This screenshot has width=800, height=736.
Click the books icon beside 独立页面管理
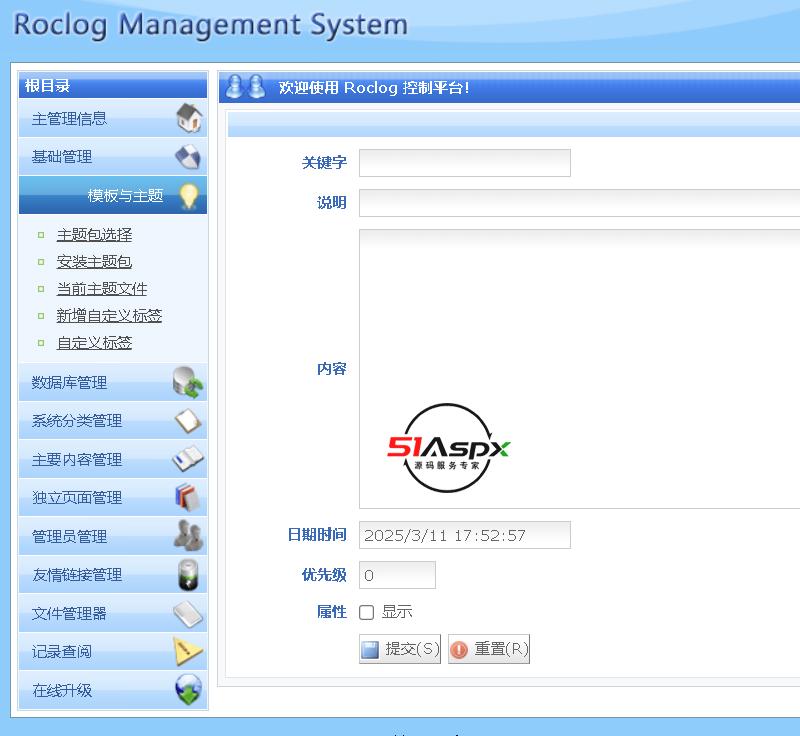click(187, 497)
